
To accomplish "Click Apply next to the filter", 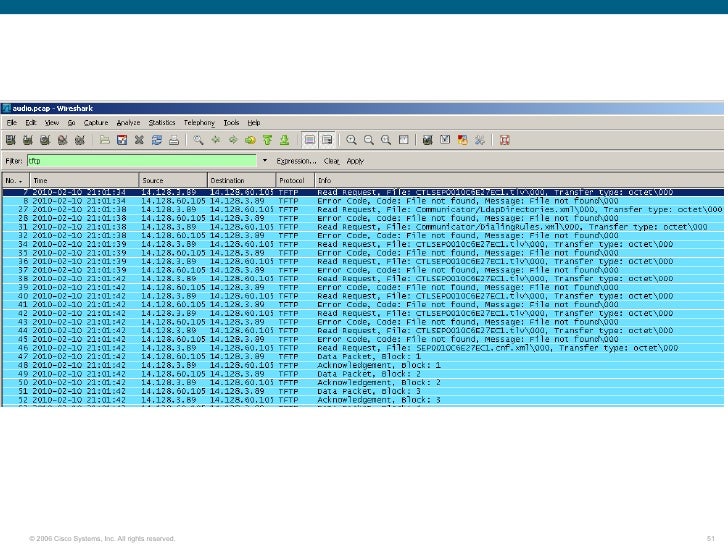I will [355, 161].
